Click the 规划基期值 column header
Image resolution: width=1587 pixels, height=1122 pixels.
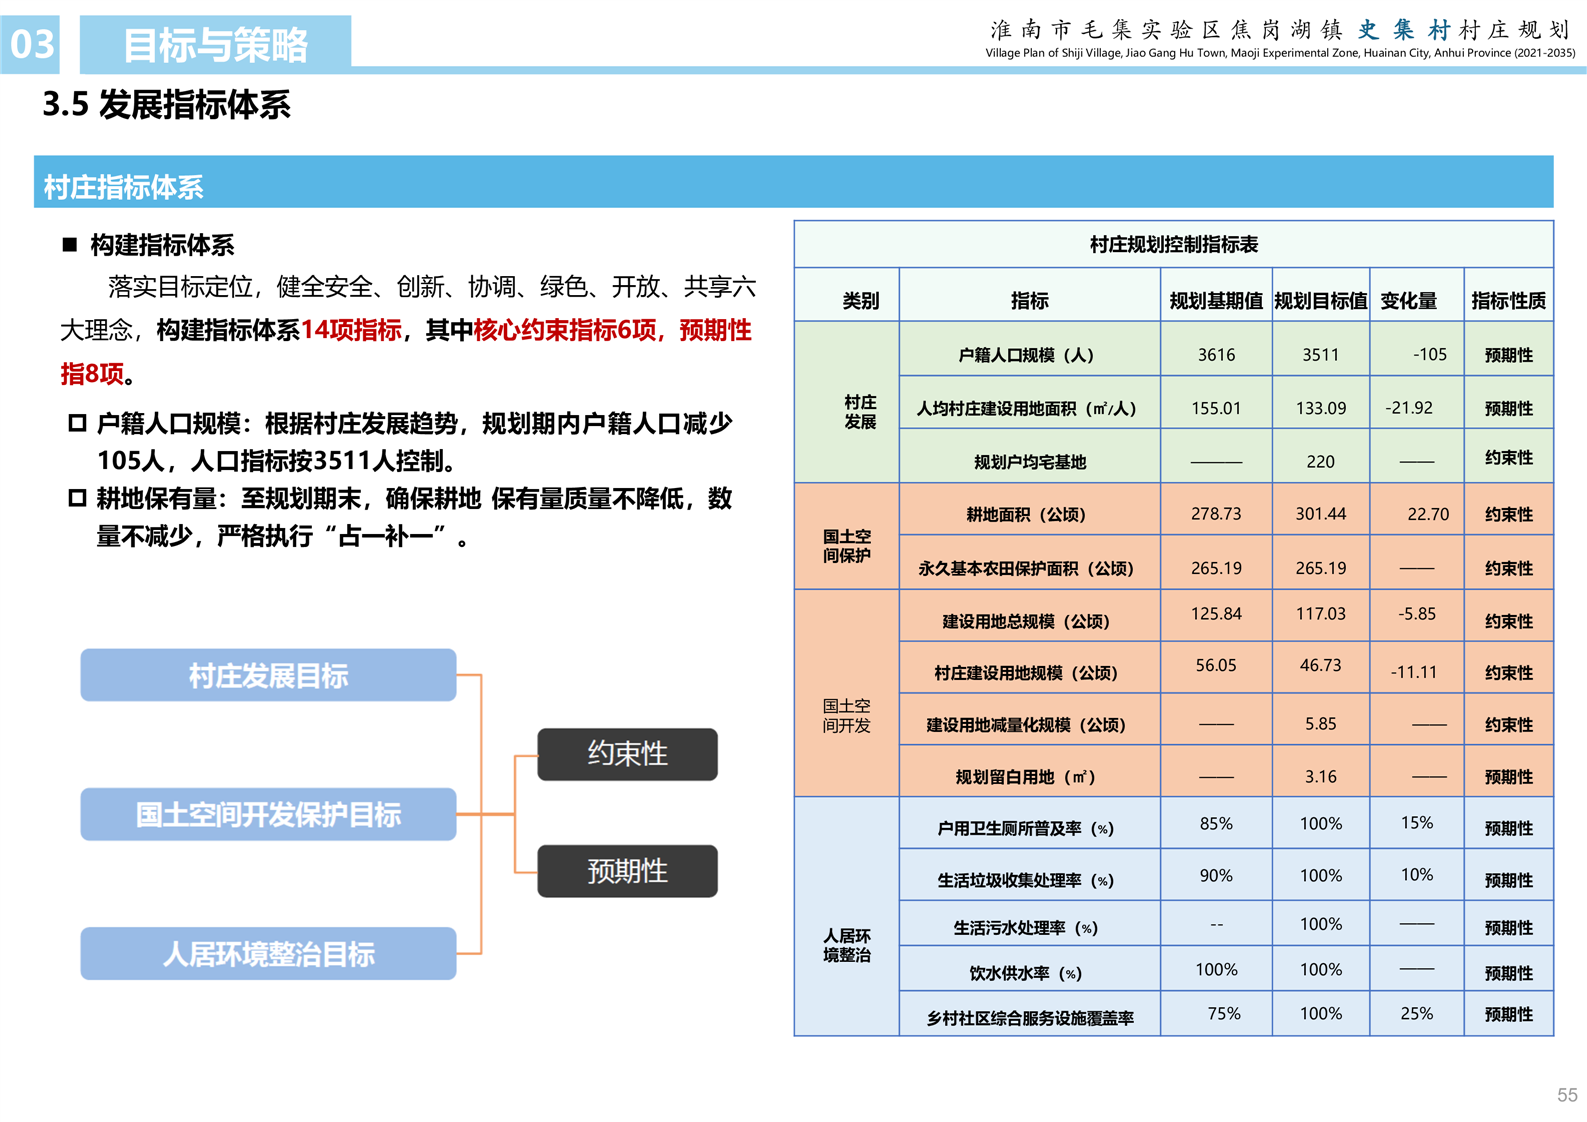coord(1215,300)
